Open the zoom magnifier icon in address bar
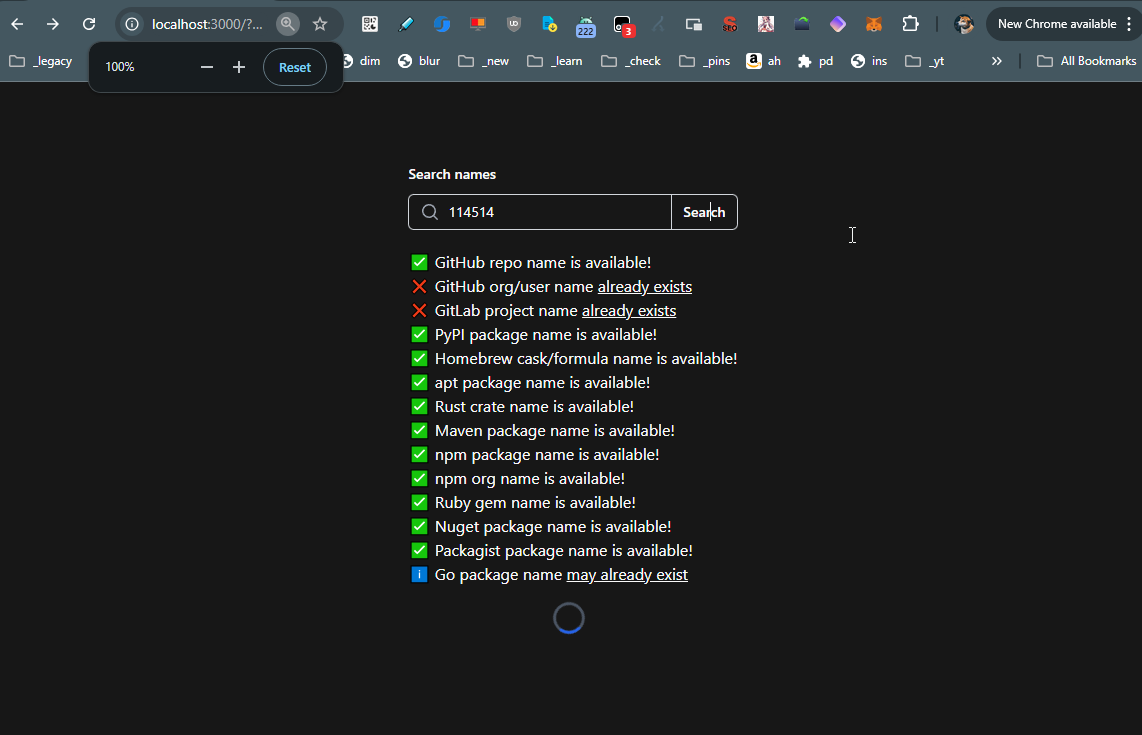 [288, 24]
